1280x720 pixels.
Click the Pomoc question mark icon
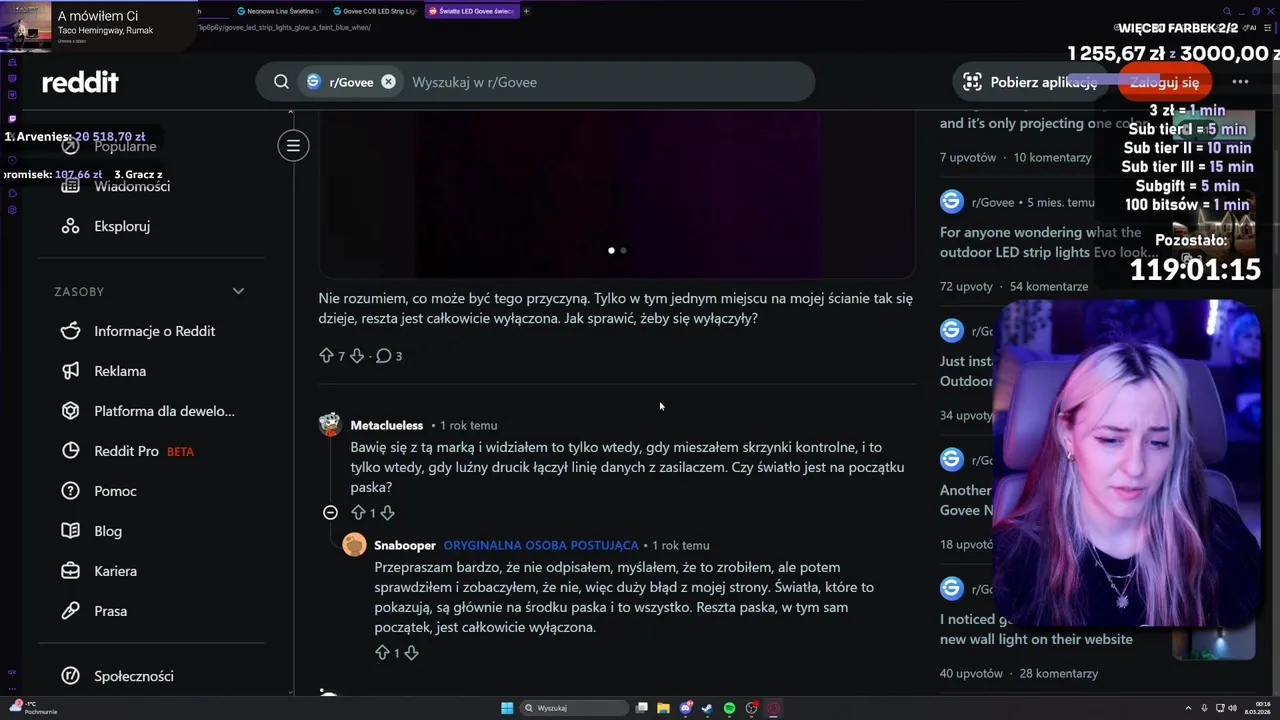pos(70,491)
